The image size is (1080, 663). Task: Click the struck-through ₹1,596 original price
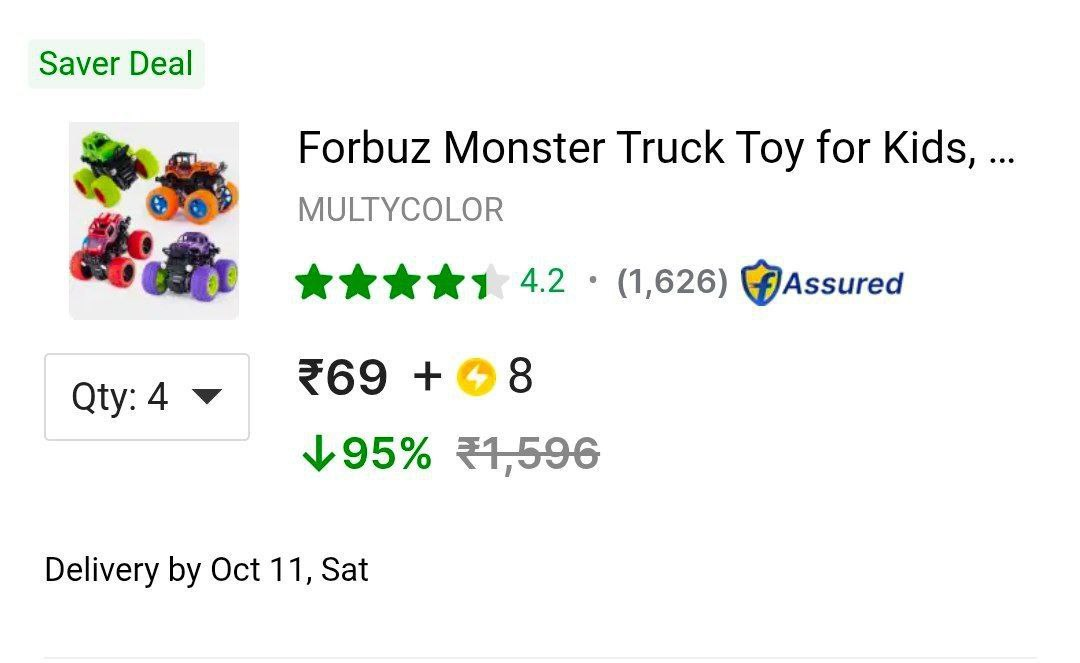pos(528,455)
